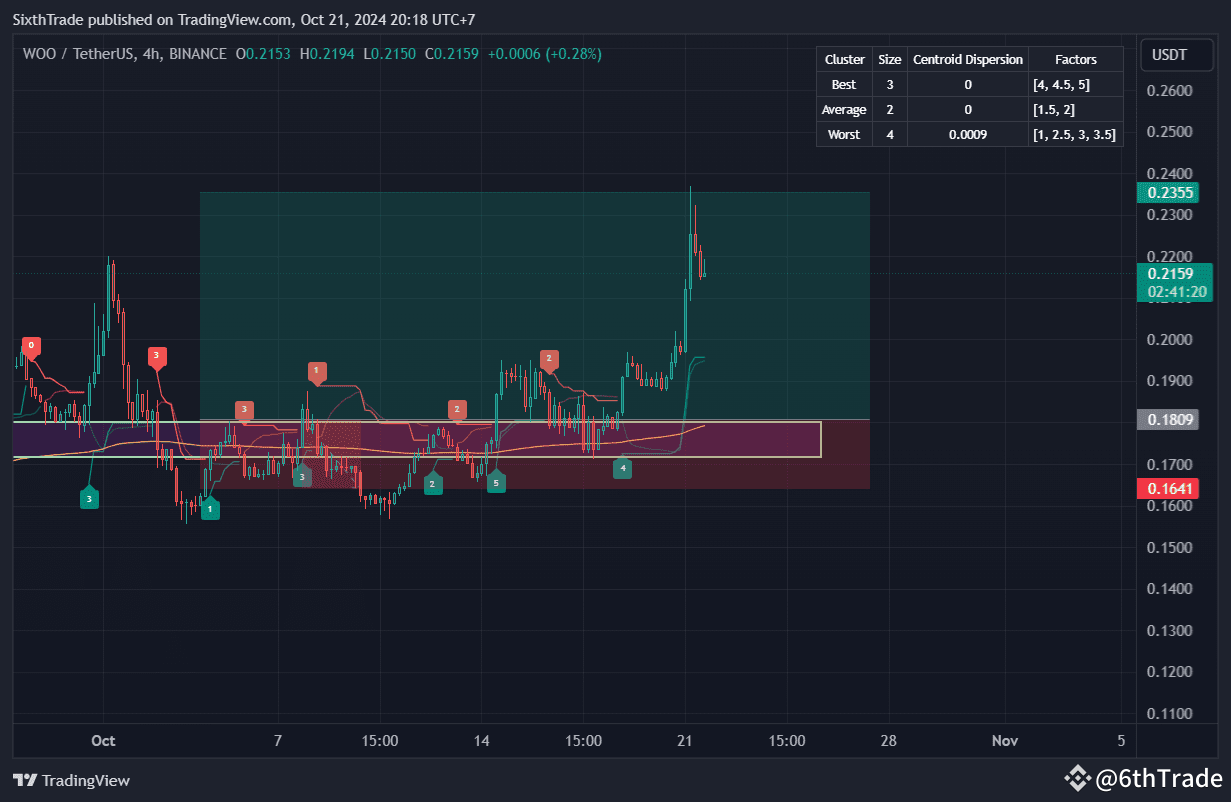Image resolution: width=1231 pixels, height=802 pixels.
Task: Select the teal "1" marker below the lows
Action: point(209,508)
